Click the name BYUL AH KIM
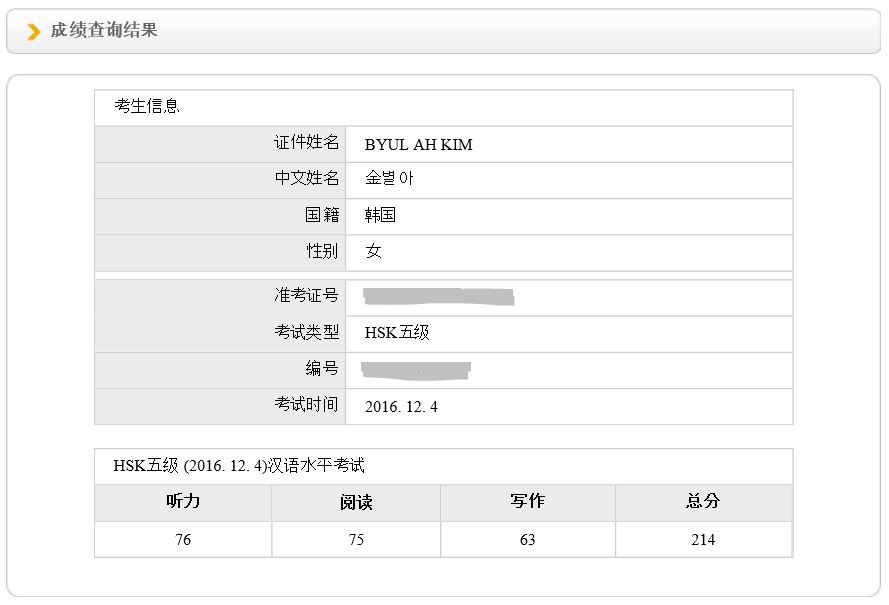The image size is (889, 605). pyautogui.click(x=418, y=145)
